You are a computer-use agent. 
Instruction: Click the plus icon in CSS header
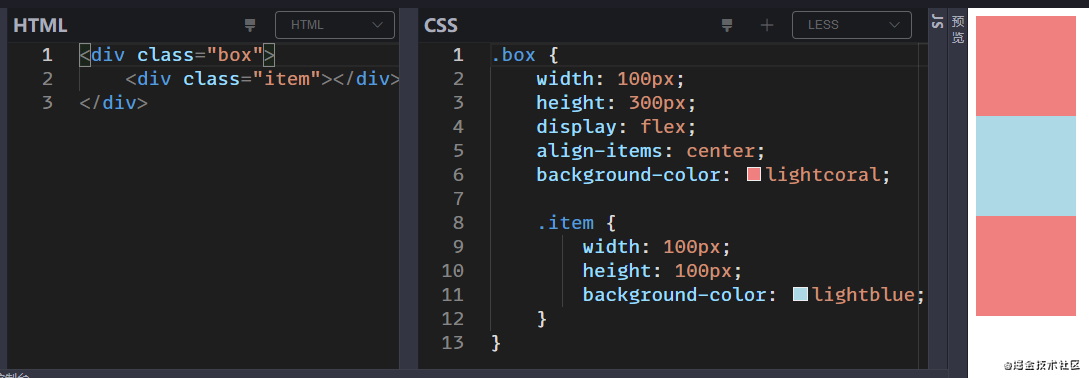click(767, 26)
